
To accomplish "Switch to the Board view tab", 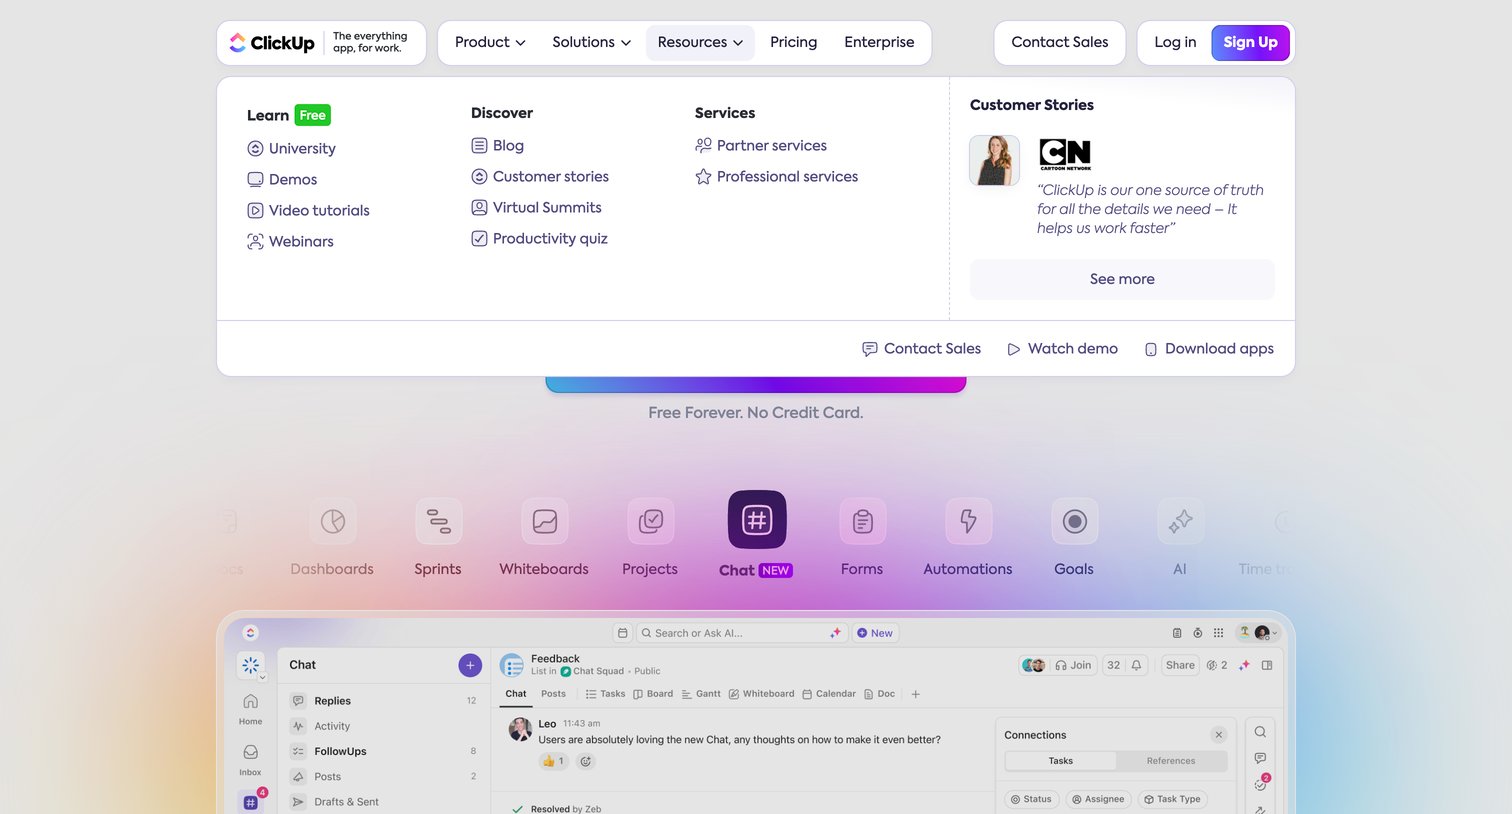I will (653, 694).
